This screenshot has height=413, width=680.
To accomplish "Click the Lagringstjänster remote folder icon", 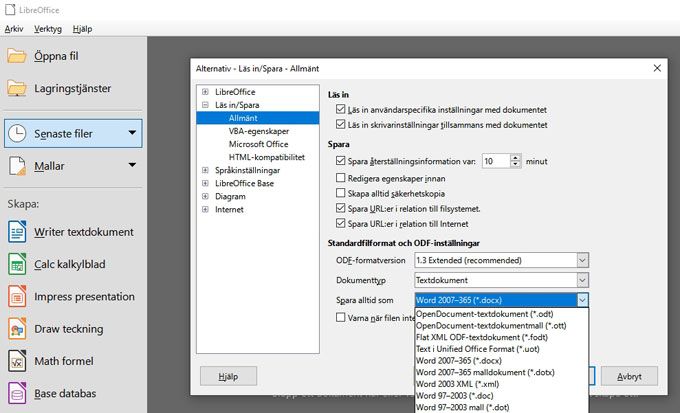I will pyautogui.click(x=16, y=88).
